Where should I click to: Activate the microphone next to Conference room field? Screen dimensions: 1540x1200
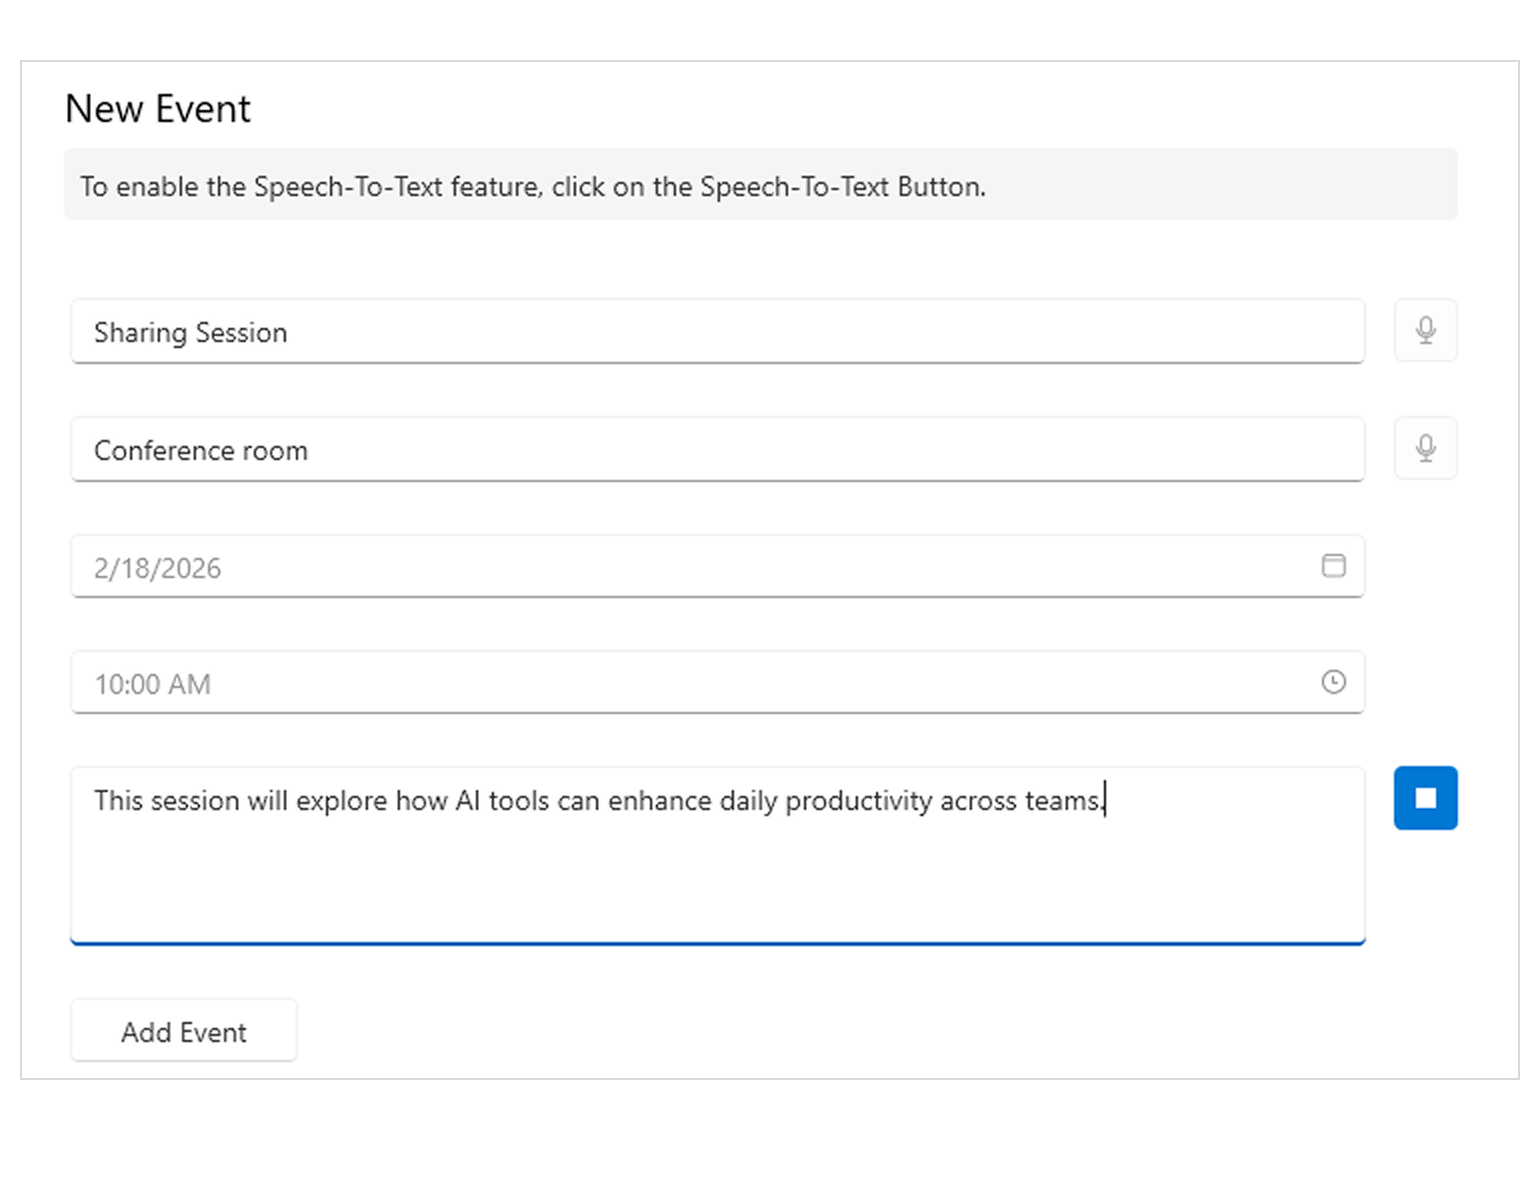click(1425, 448)
